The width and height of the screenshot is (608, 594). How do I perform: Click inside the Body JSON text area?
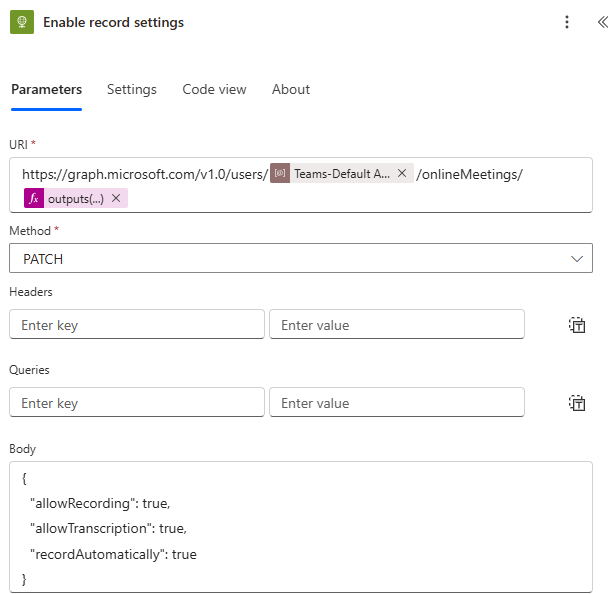pos(300,527)
